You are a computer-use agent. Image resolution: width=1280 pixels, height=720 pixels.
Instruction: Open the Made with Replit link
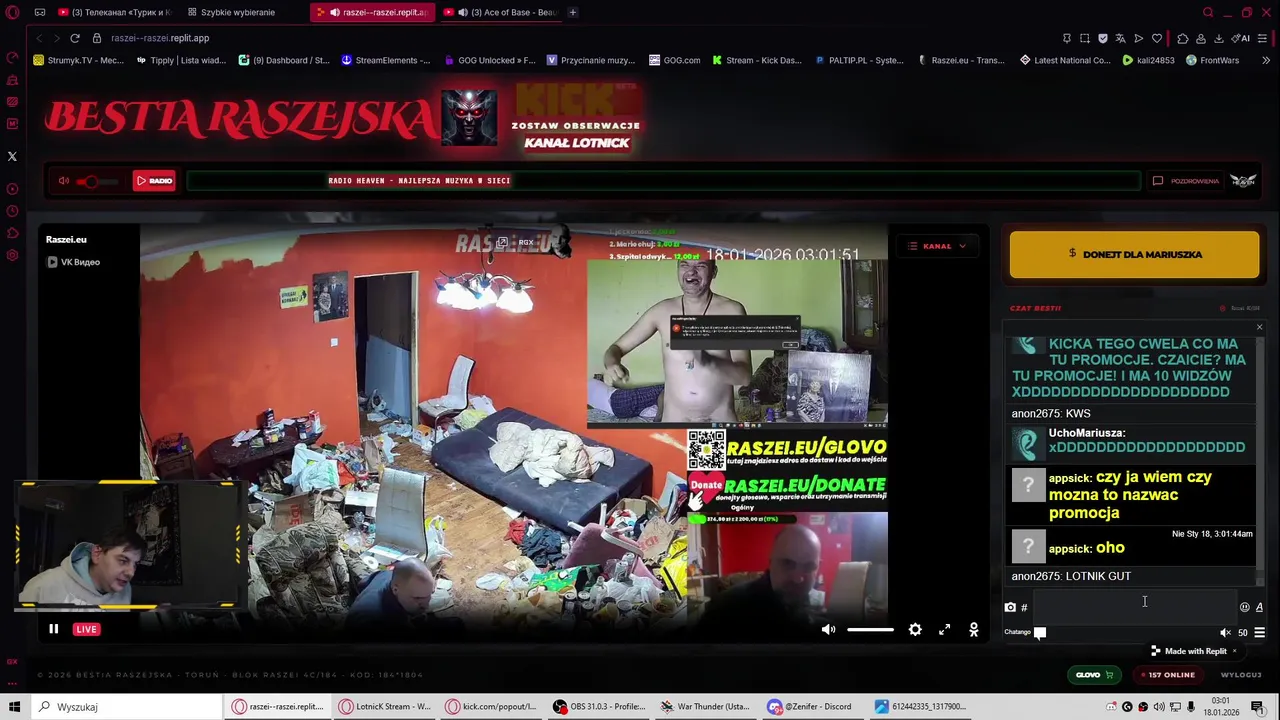coord(1188,651)
